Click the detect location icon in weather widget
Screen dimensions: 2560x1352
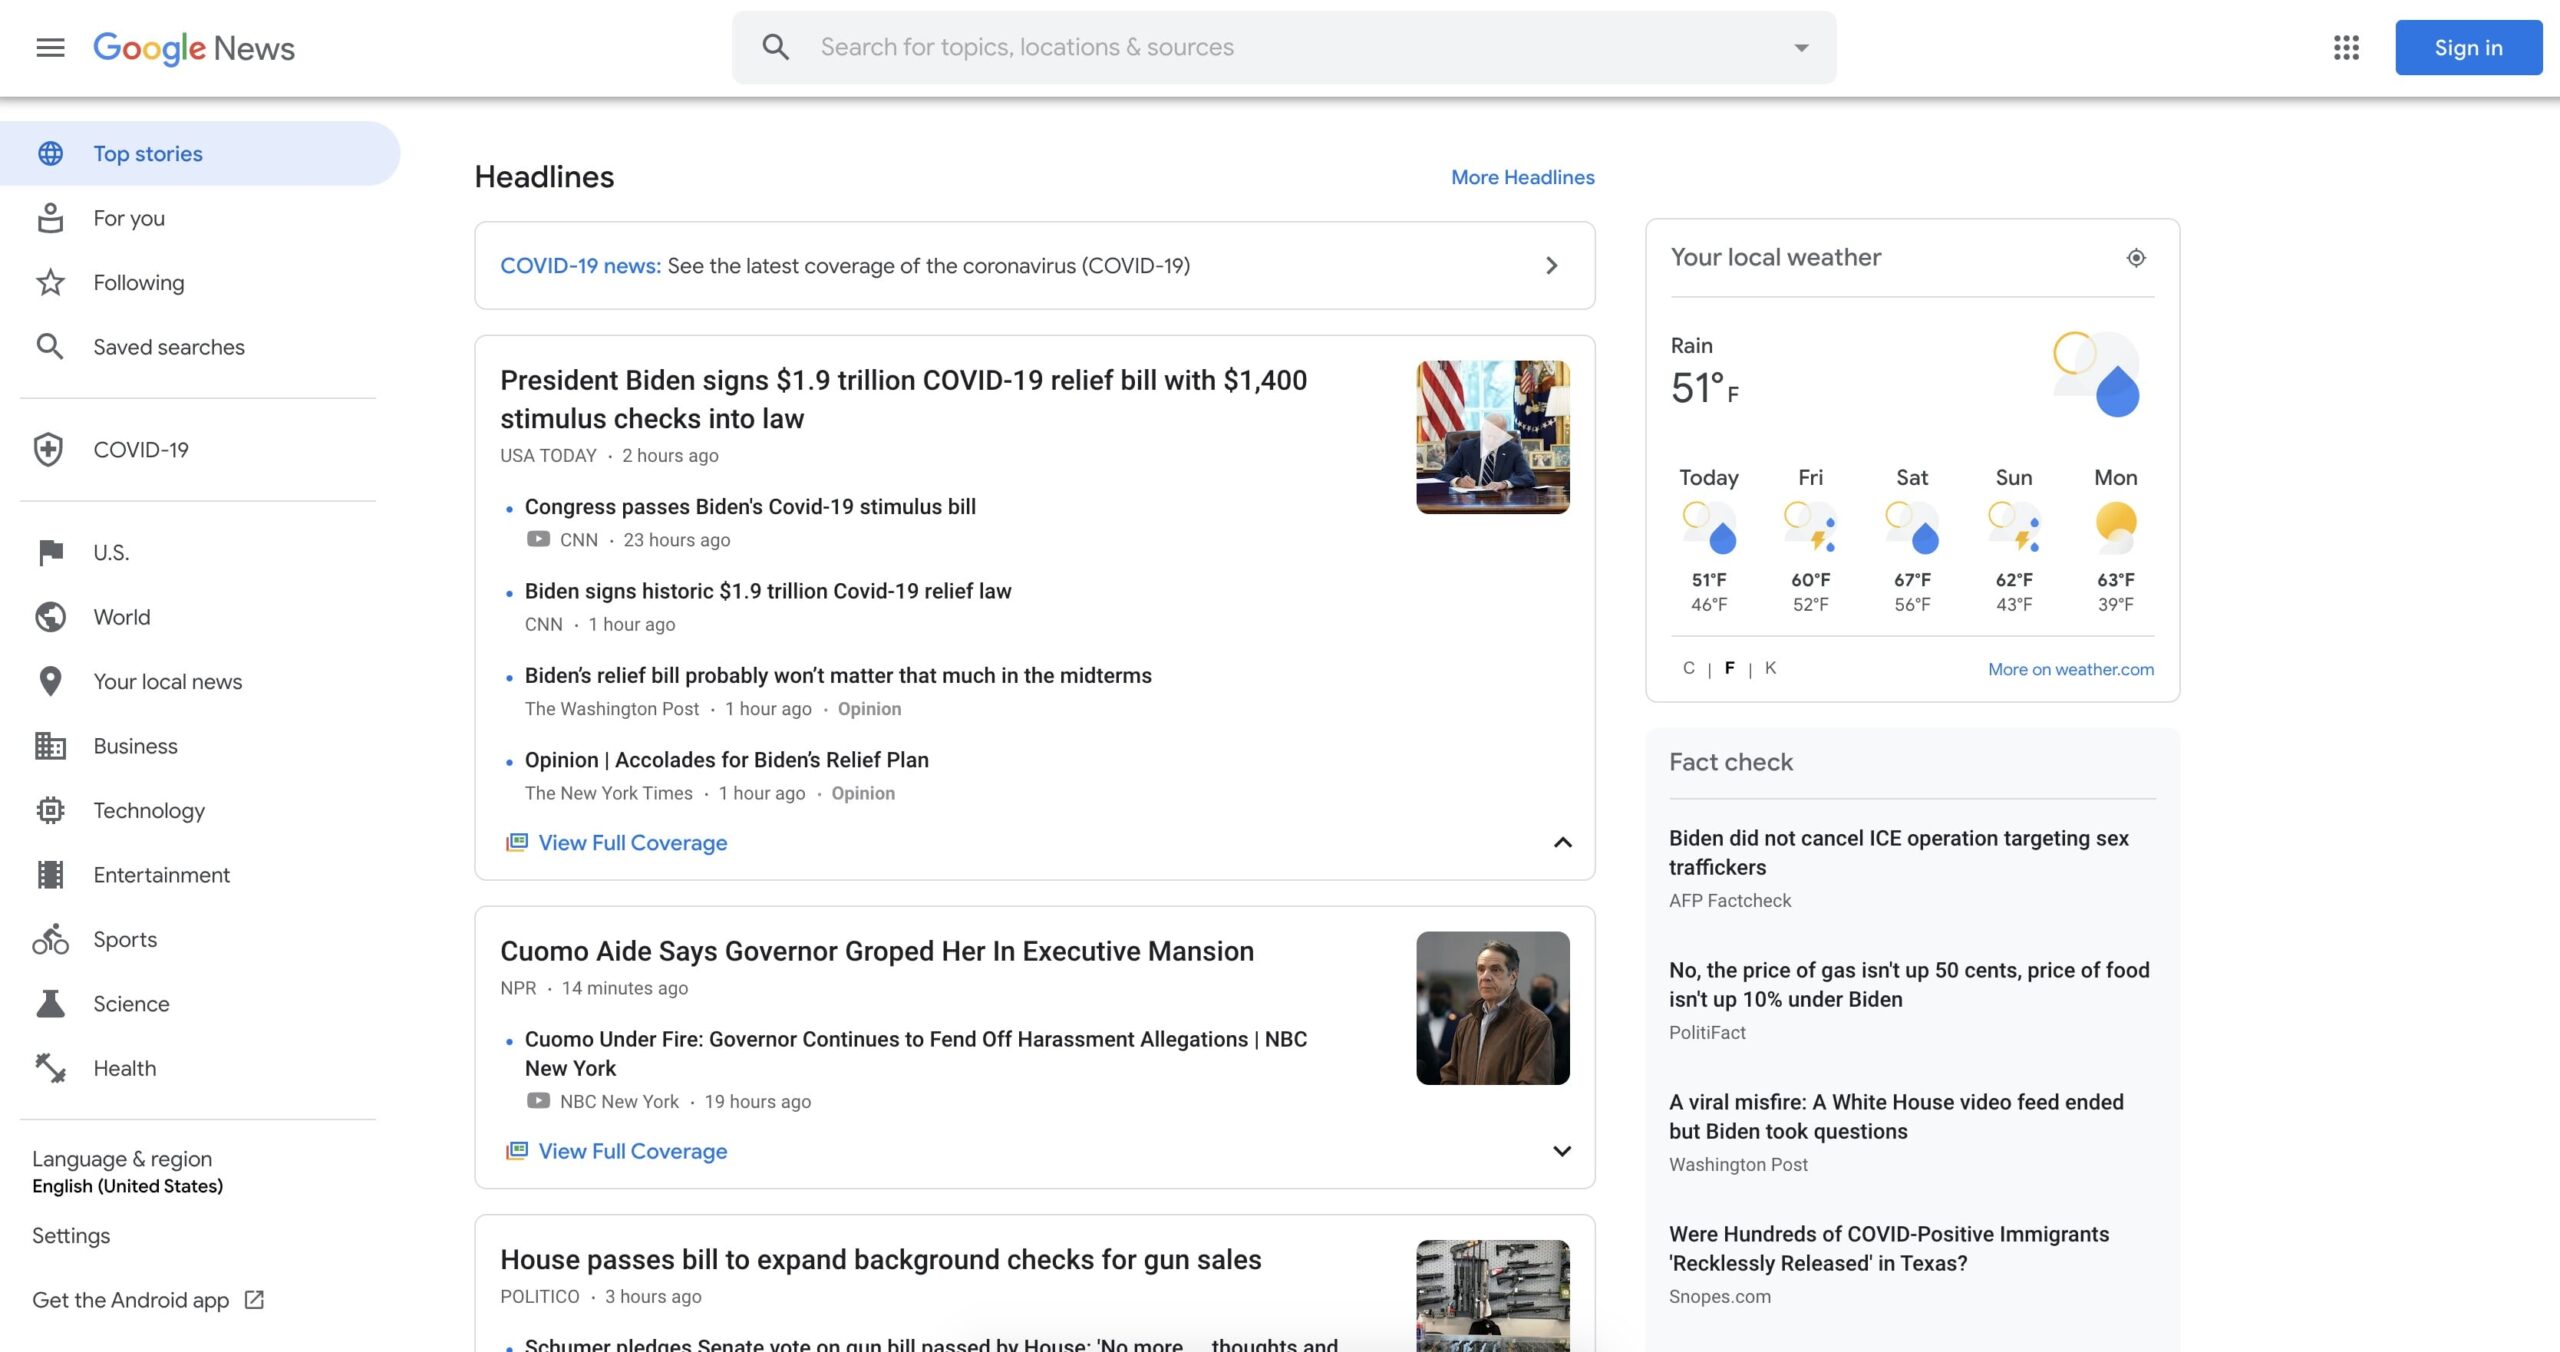pyautogui.click(x=2135, y=257)
